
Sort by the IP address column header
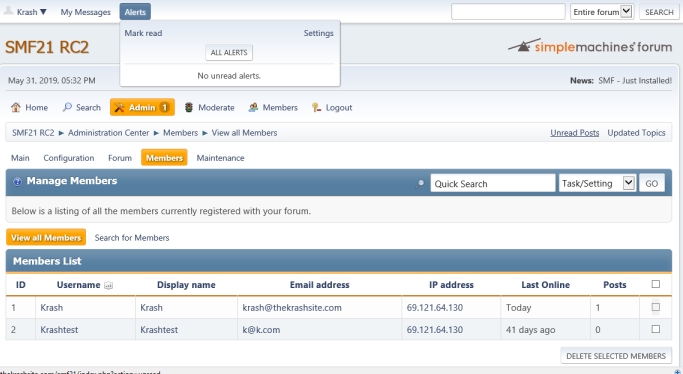pos(451,285)
